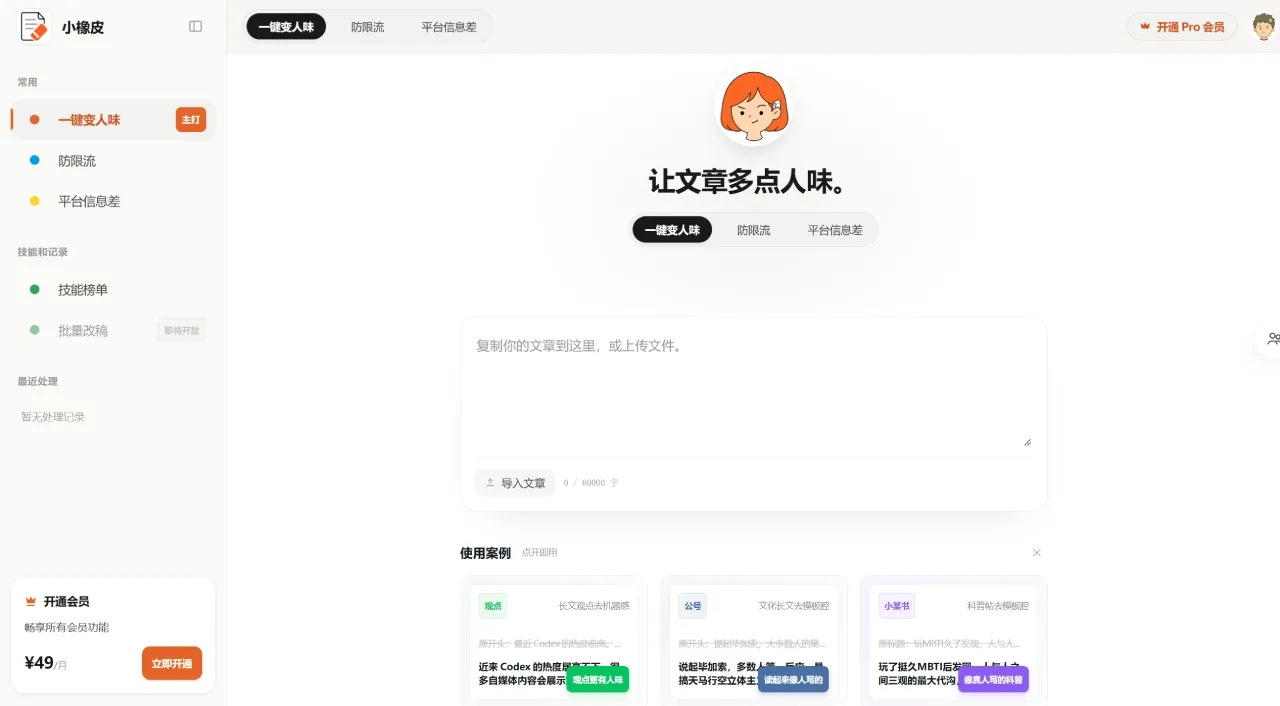Screen dimensions: 1280x706
Task: Switch to the top 一键变人味 tab
Action: 286,27
